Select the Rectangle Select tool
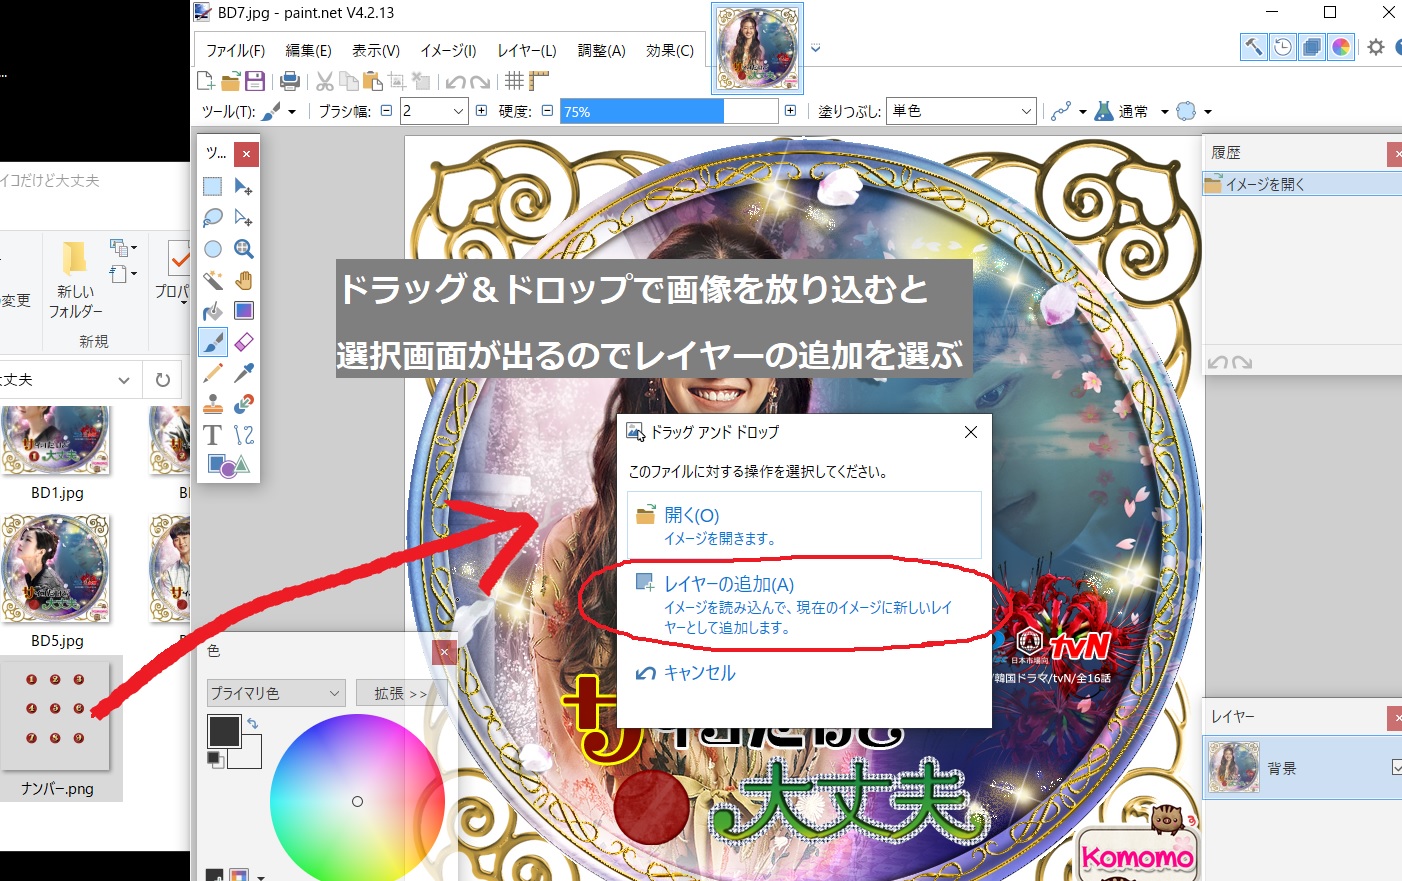The image size is (1402, 881). pyautogui.click(x=213, y=186)
